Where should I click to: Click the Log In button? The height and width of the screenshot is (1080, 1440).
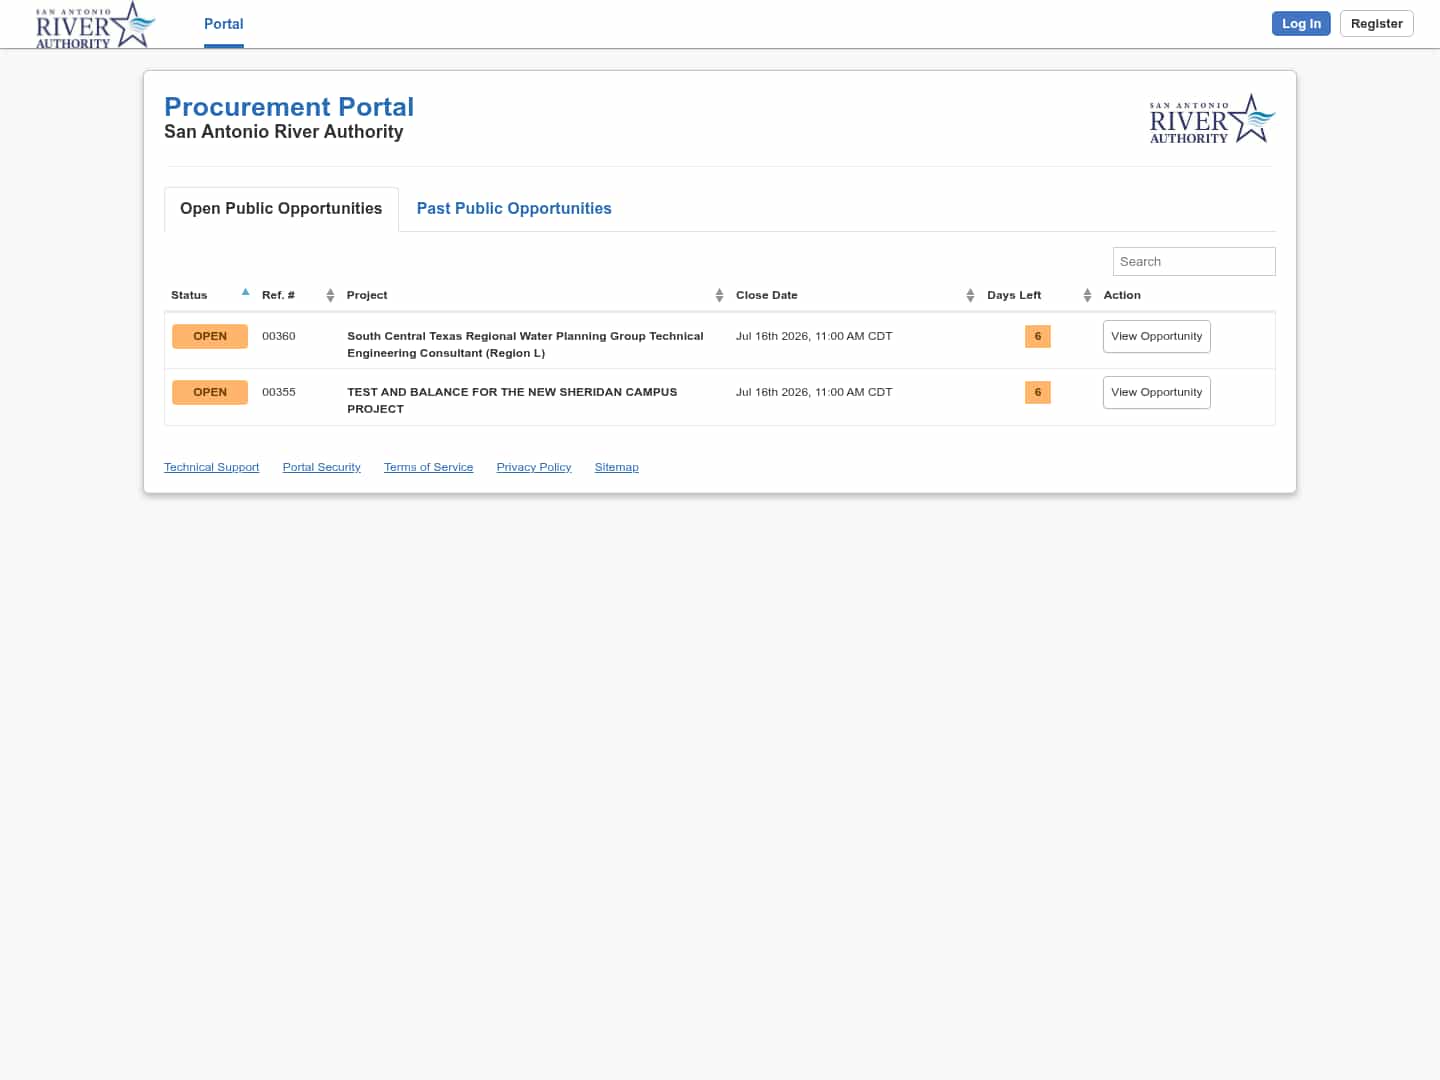(x=1301, y=23)
